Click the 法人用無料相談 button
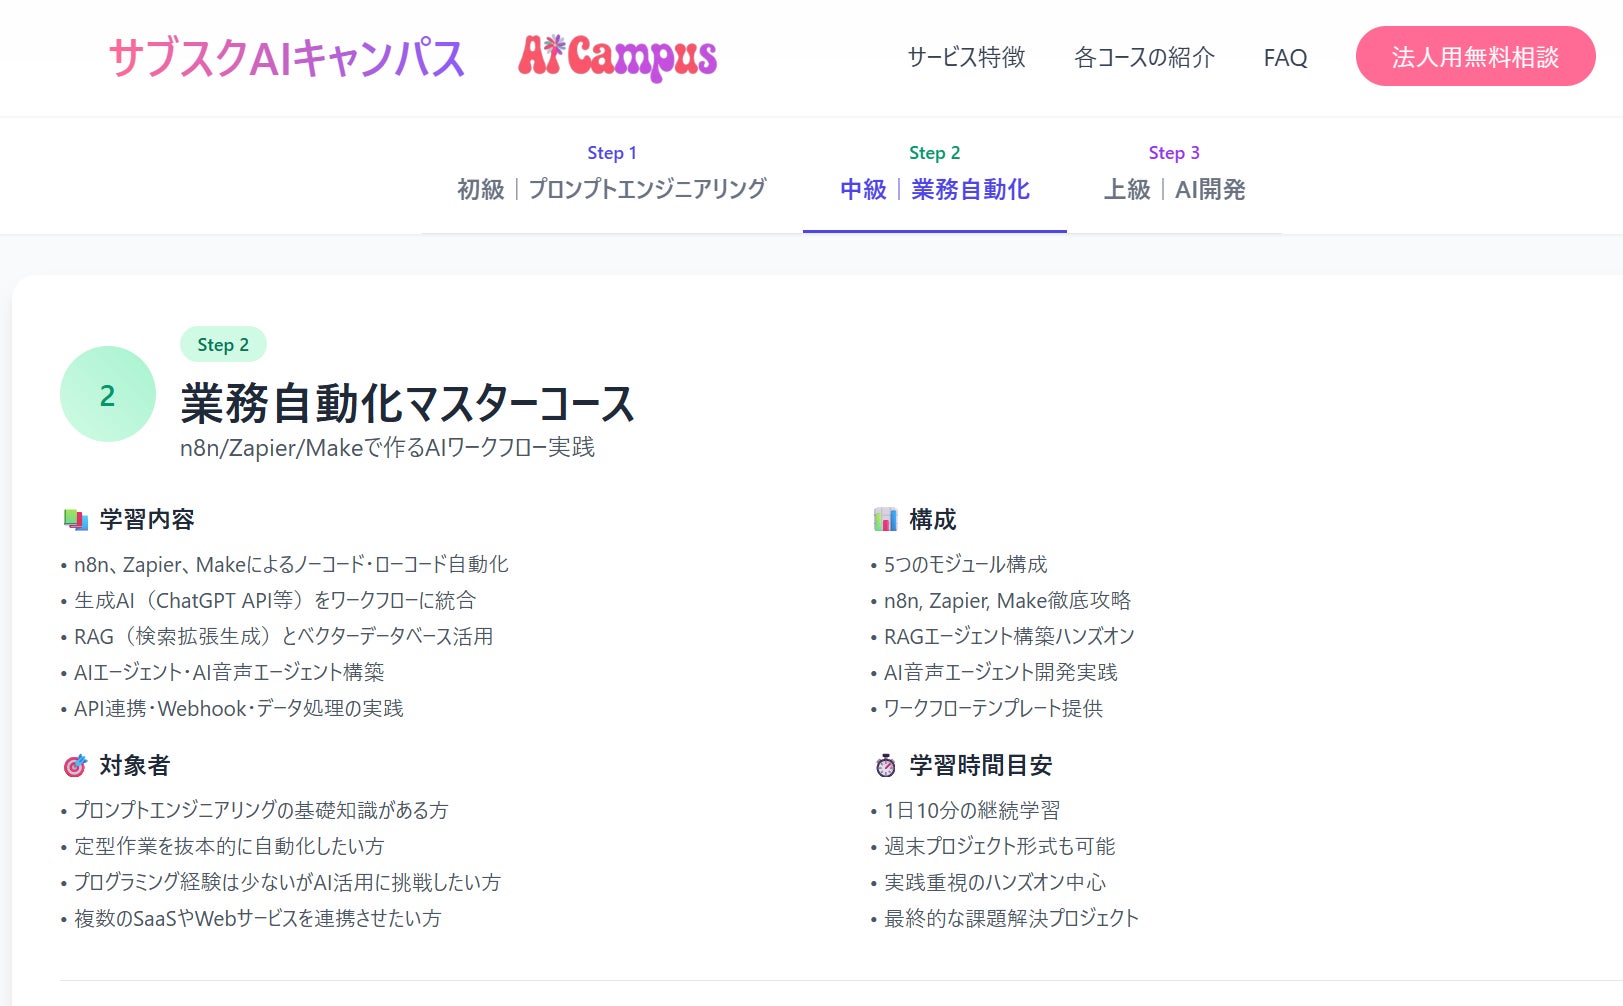The width and height of the screenshot is (1623, 1006). point(1475,56)
